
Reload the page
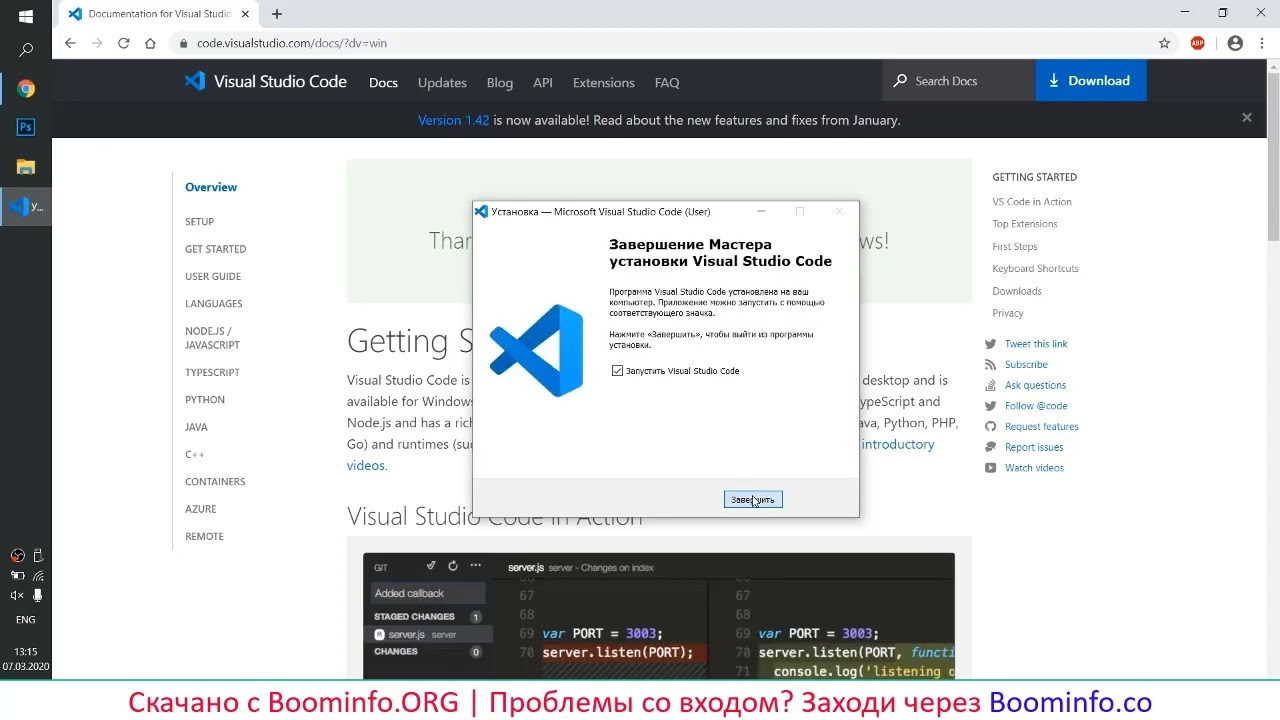pyautogui.click(x=124, y=43)
